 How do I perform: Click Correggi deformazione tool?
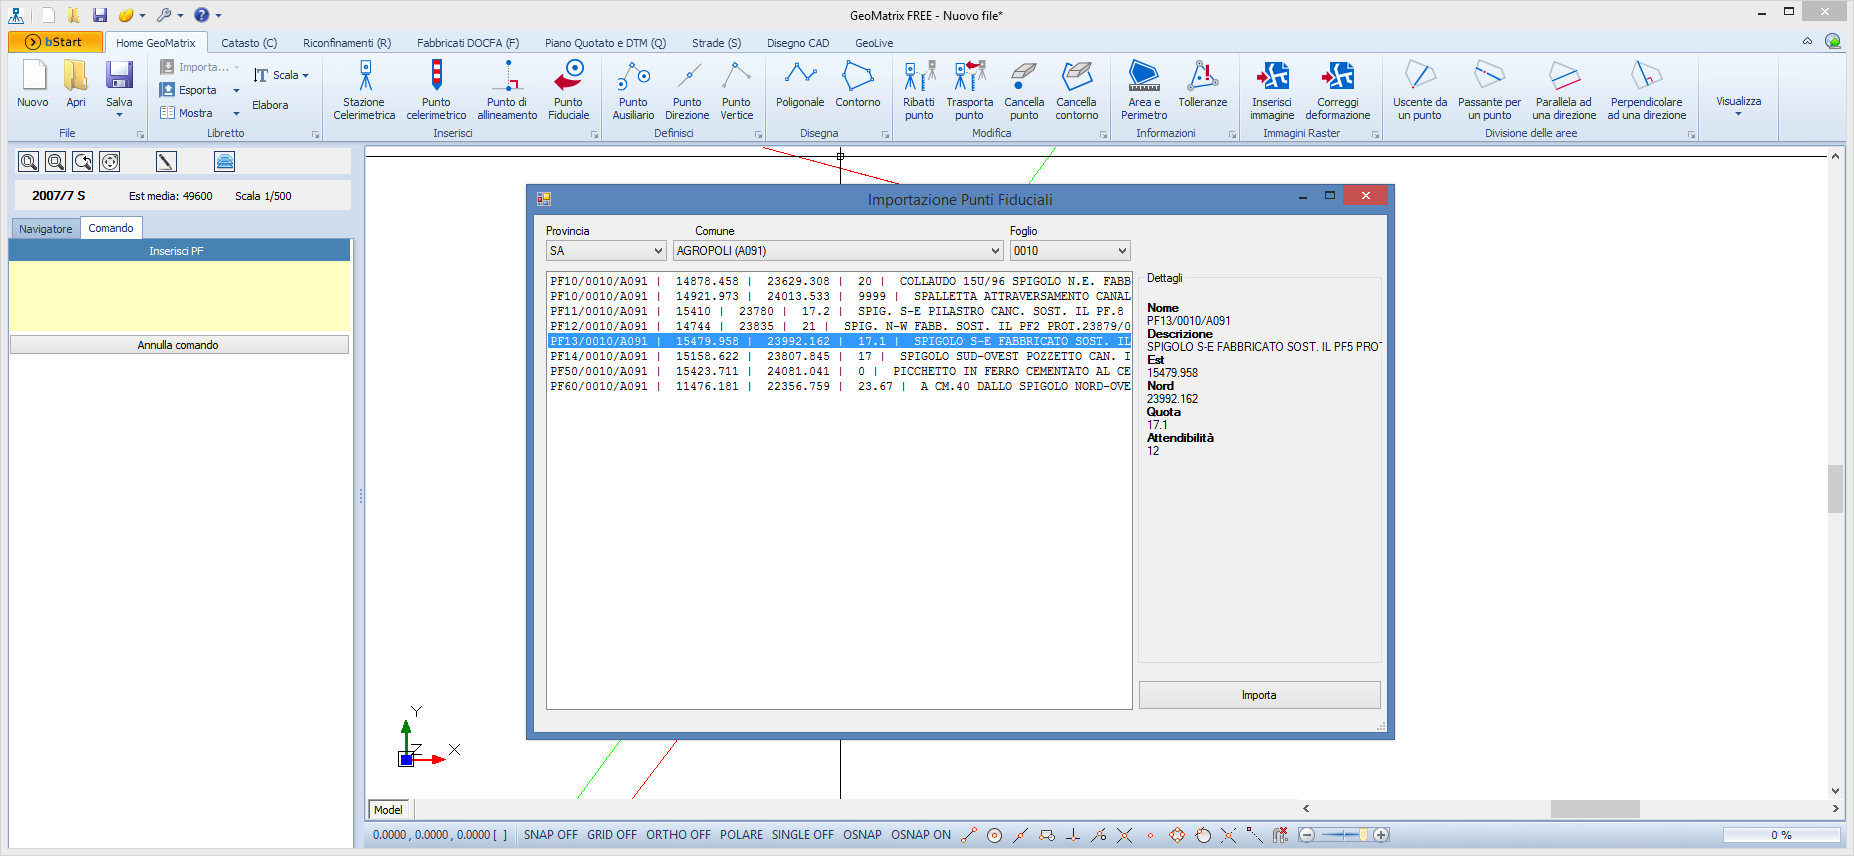(1338, 90)
